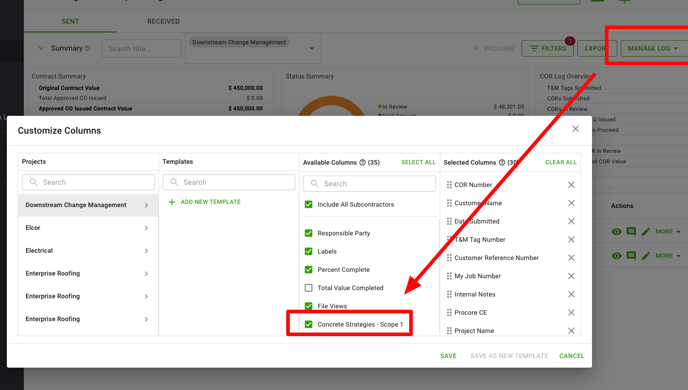Open MORE menu on second row
The height and width of the screenshot is (390, 688).
(668, 256)
